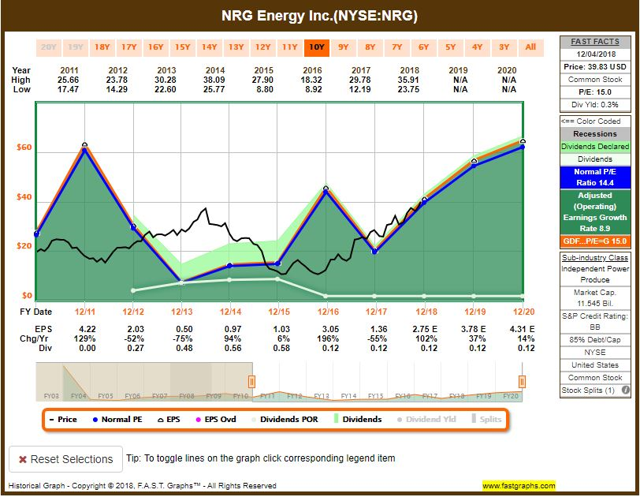Click the Stock Splits info icon
This screenshot has height=497, width=640.
[625, 390]
